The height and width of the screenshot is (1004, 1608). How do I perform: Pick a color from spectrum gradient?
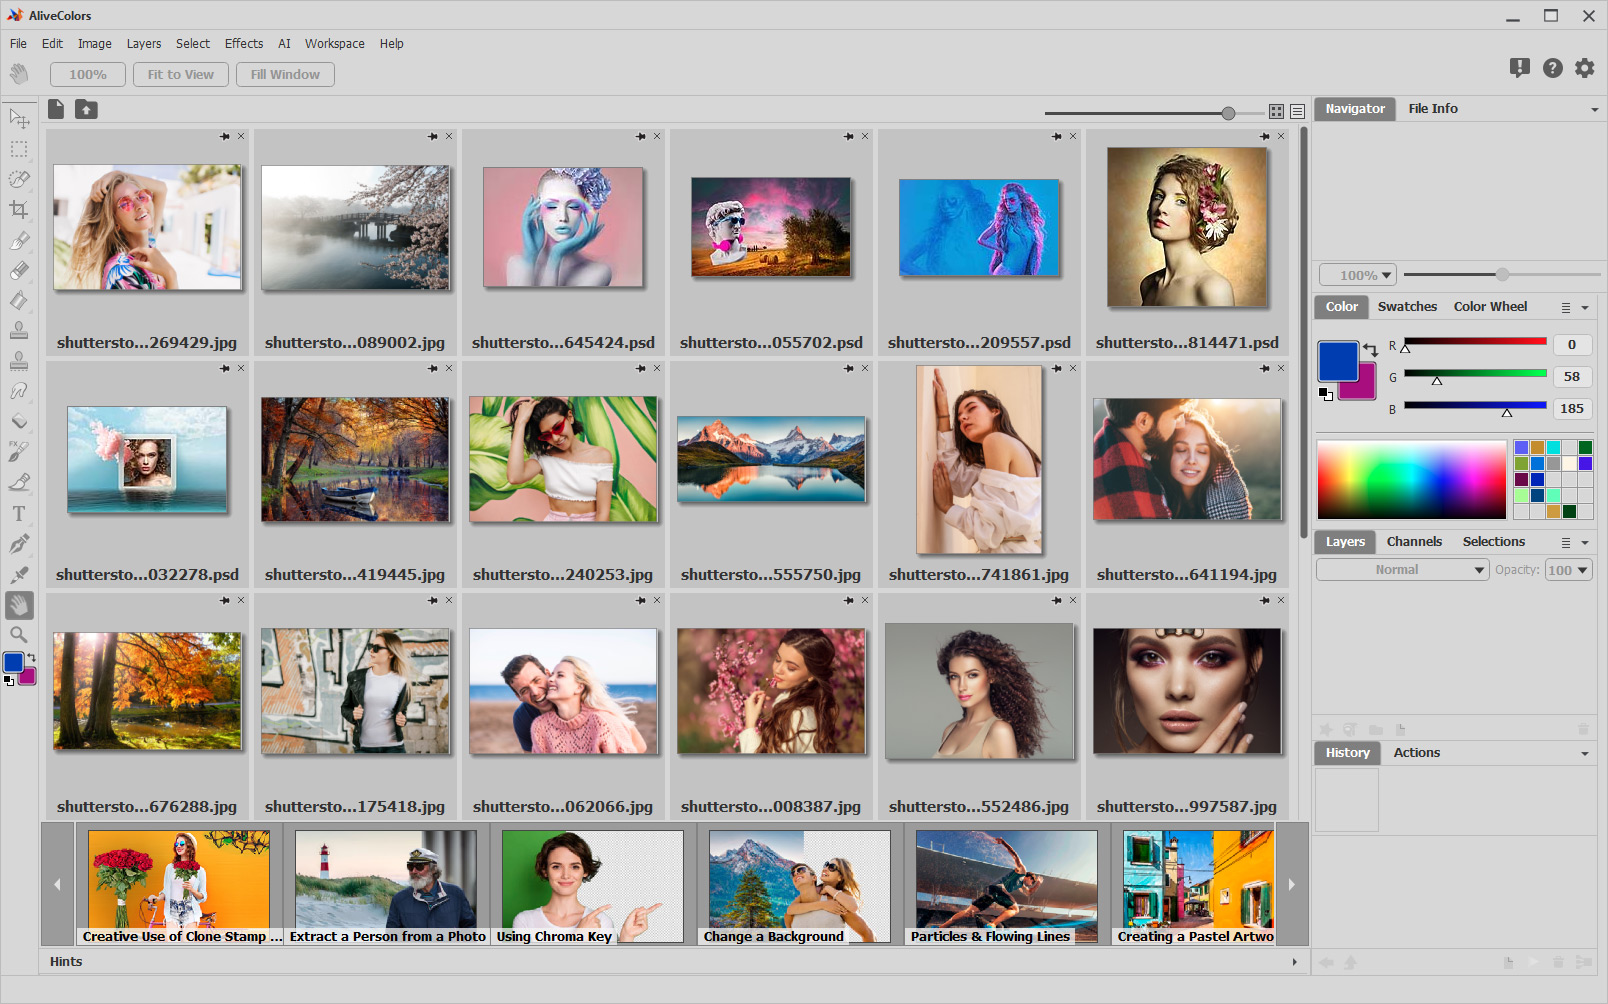pyautogui.click(x=1411, y=479)
